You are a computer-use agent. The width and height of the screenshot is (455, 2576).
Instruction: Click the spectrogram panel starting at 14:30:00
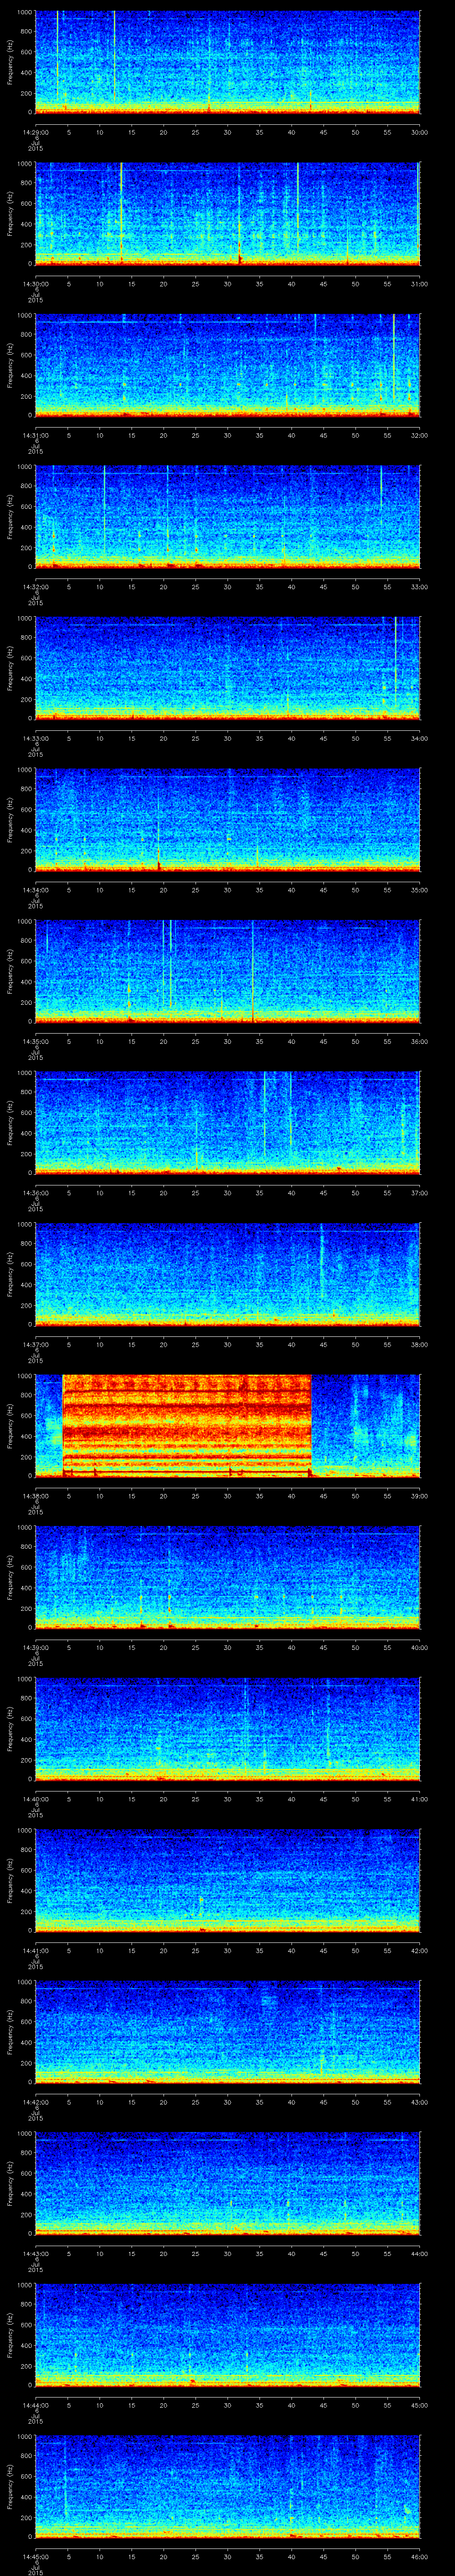tap(228, 213)
